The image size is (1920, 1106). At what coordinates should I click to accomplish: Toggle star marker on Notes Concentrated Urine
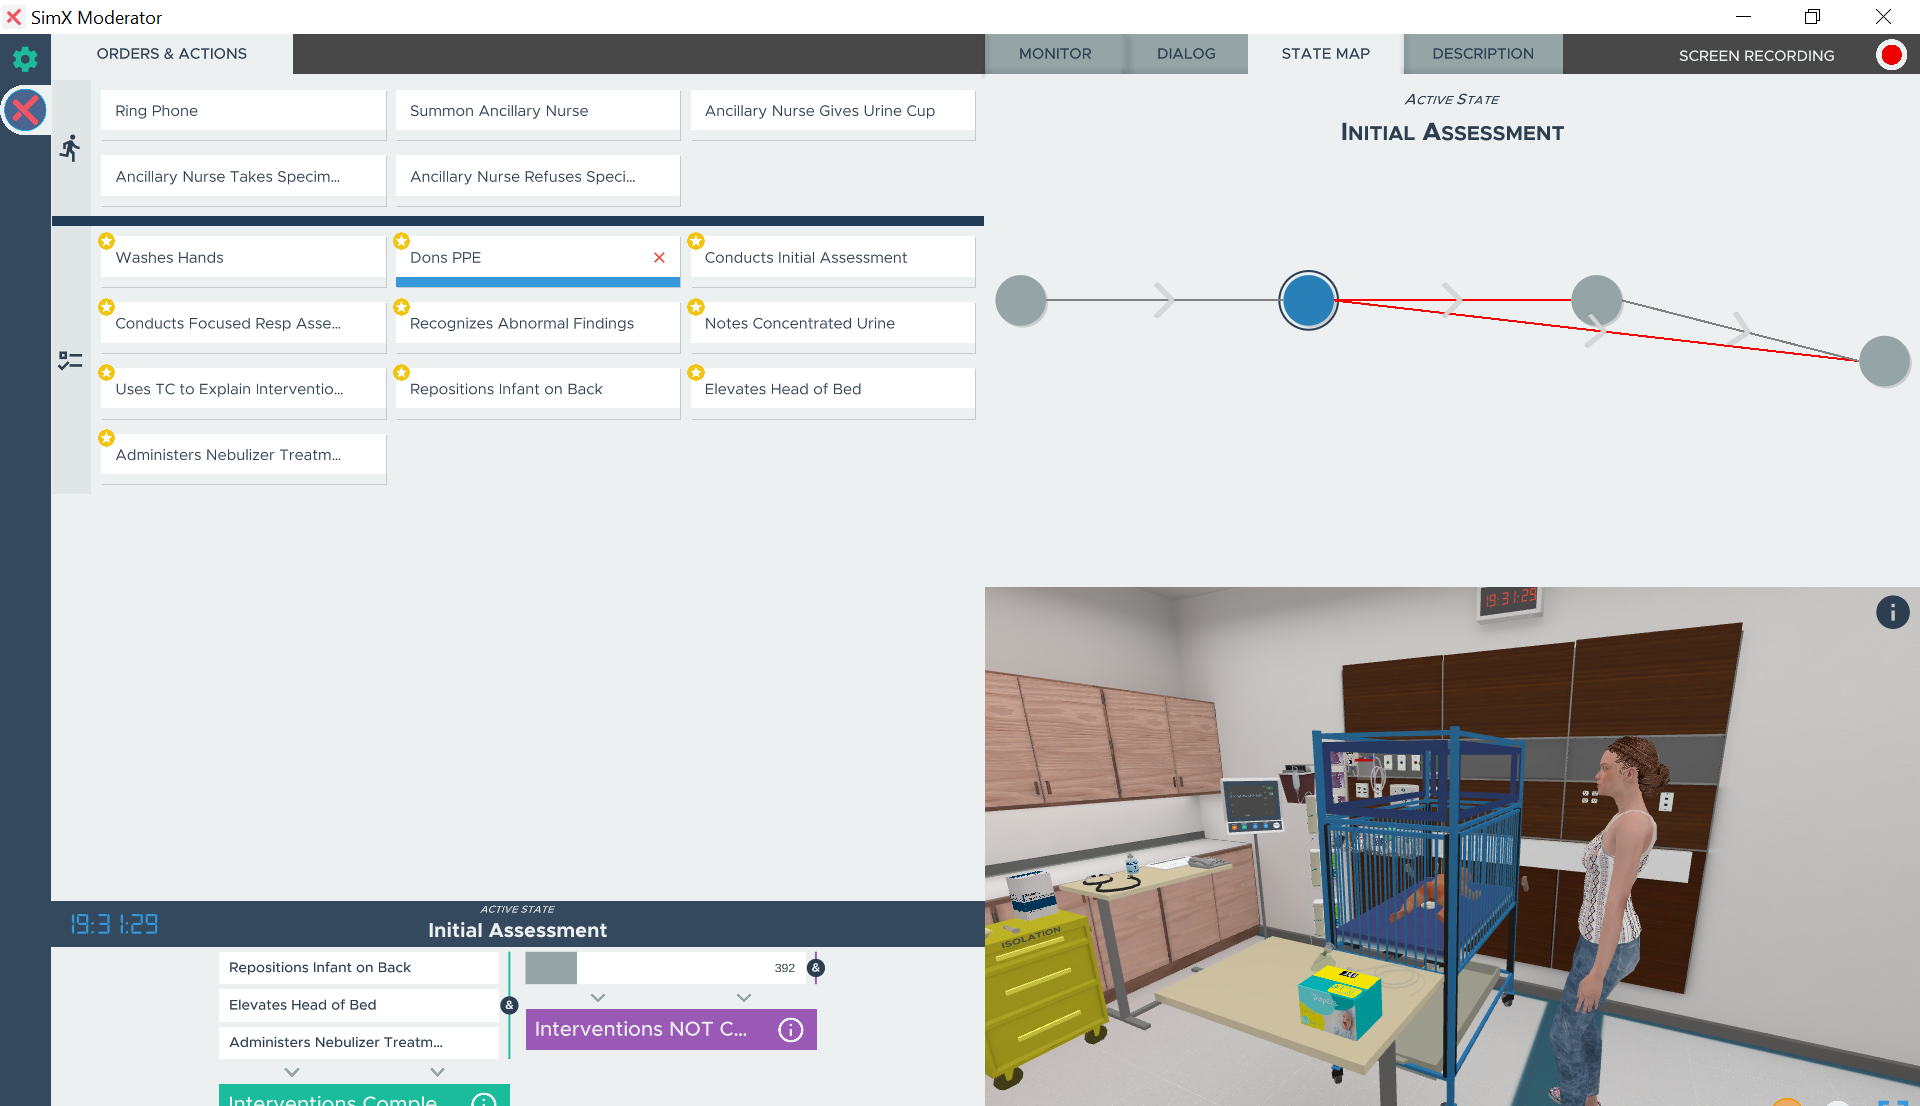696,307
